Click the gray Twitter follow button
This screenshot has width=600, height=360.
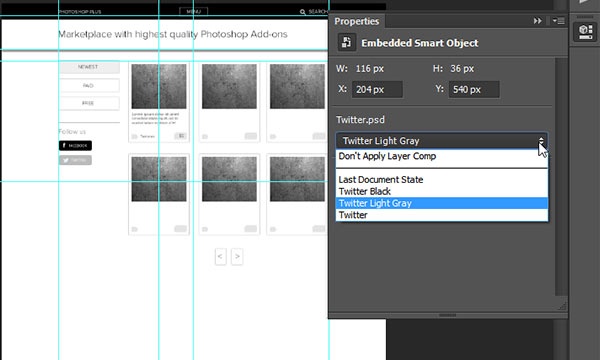[75, 160]
